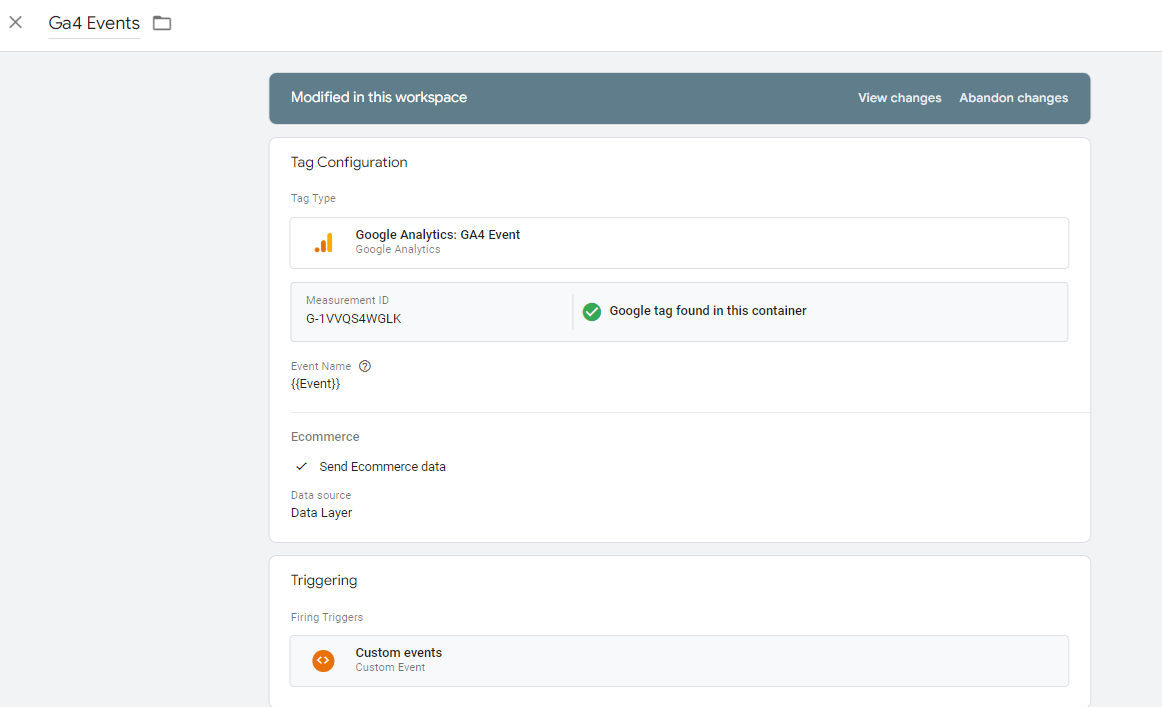
Task: Open the Event Name help icon
Action: (x=365, y=366)
